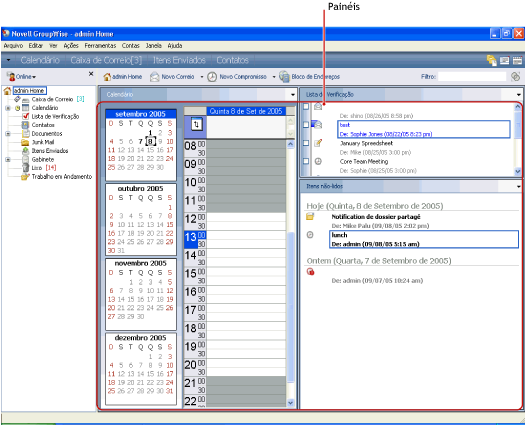Open the lunch item from admin
The height and width of the screenshot is (426, 525).
tap(424, 239)
